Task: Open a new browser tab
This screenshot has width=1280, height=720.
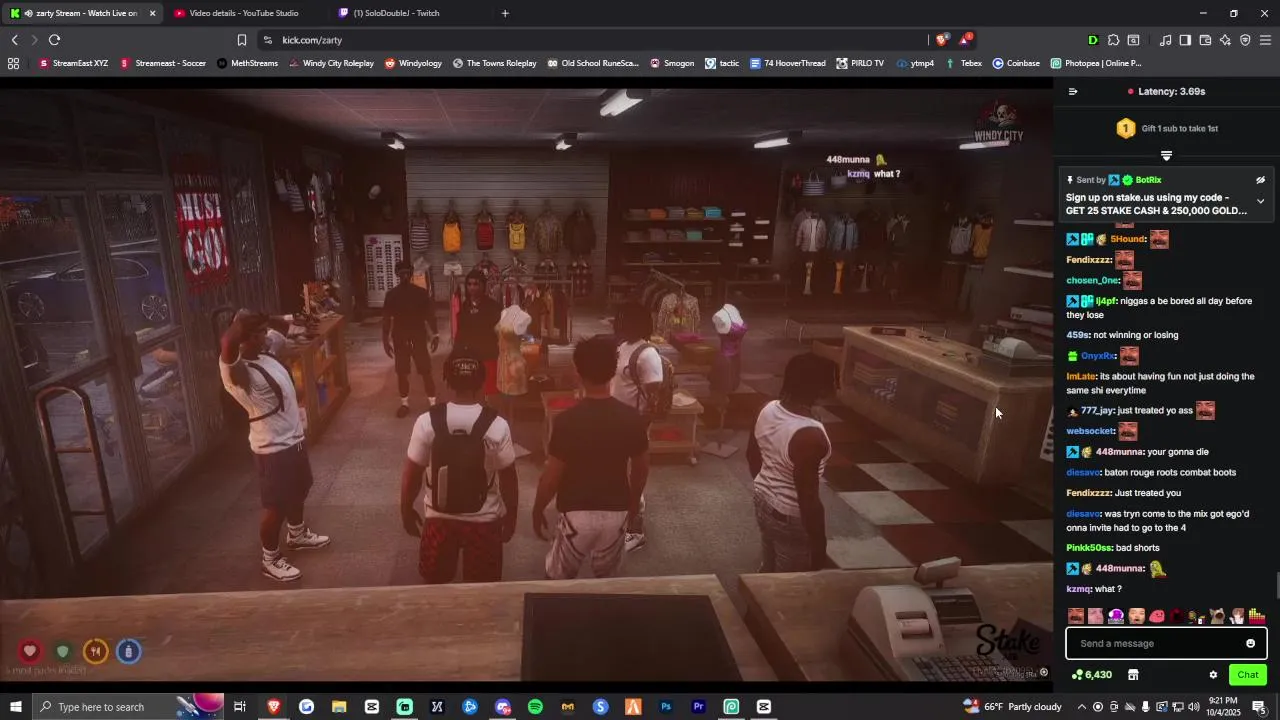Action: tap(505, 13)
